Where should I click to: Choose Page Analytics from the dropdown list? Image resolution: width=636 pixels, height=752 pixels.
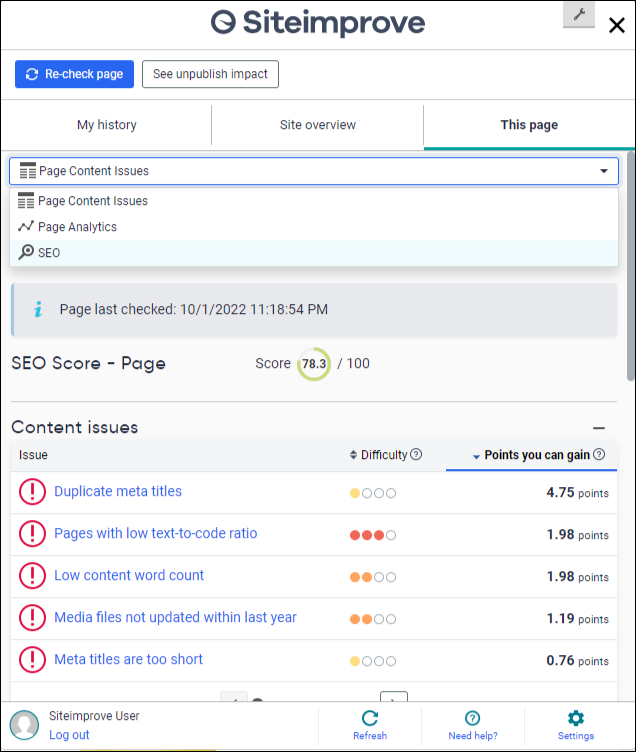314,227
